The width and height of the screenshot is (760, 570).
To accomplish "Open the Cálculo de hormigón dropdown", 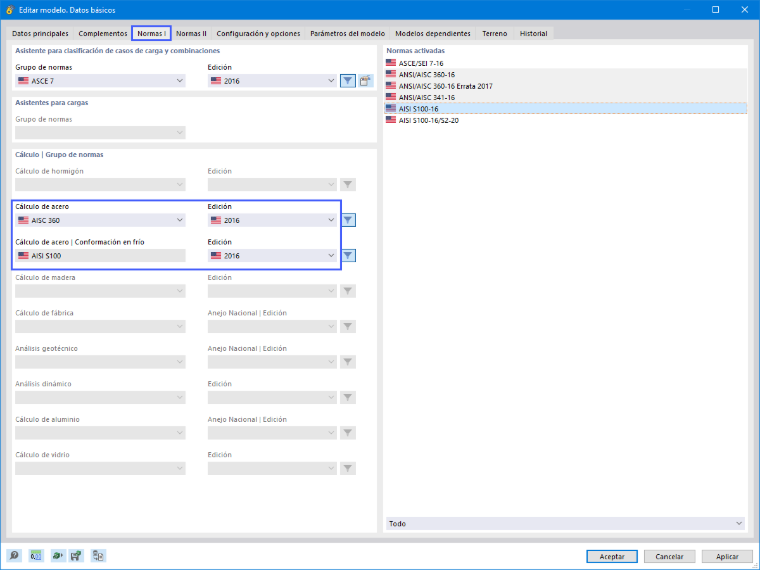I will coord(100,185).
